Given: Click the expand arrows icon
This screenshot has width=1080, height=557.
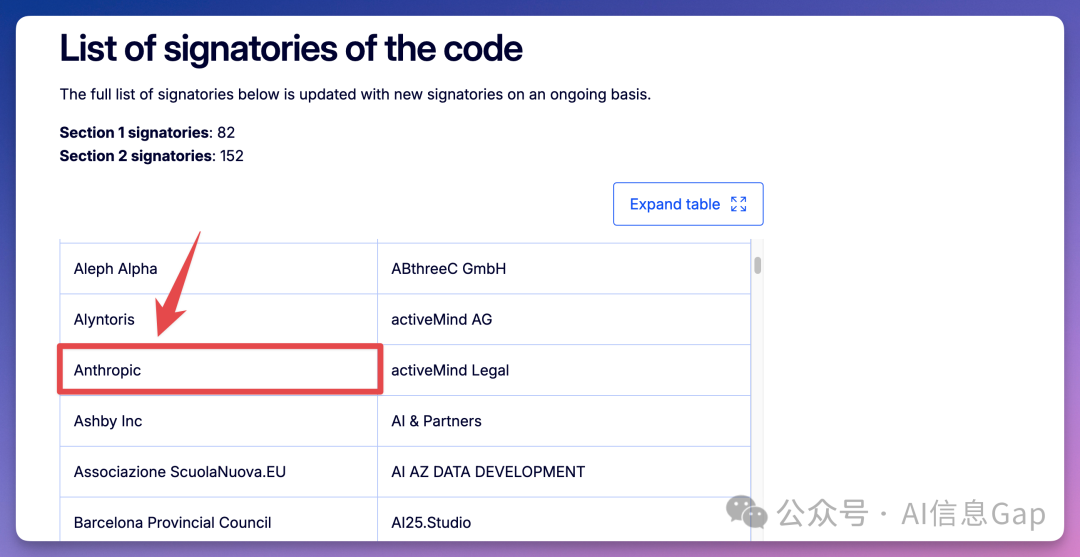Looking at the screenshot, I should coord(738,204).
